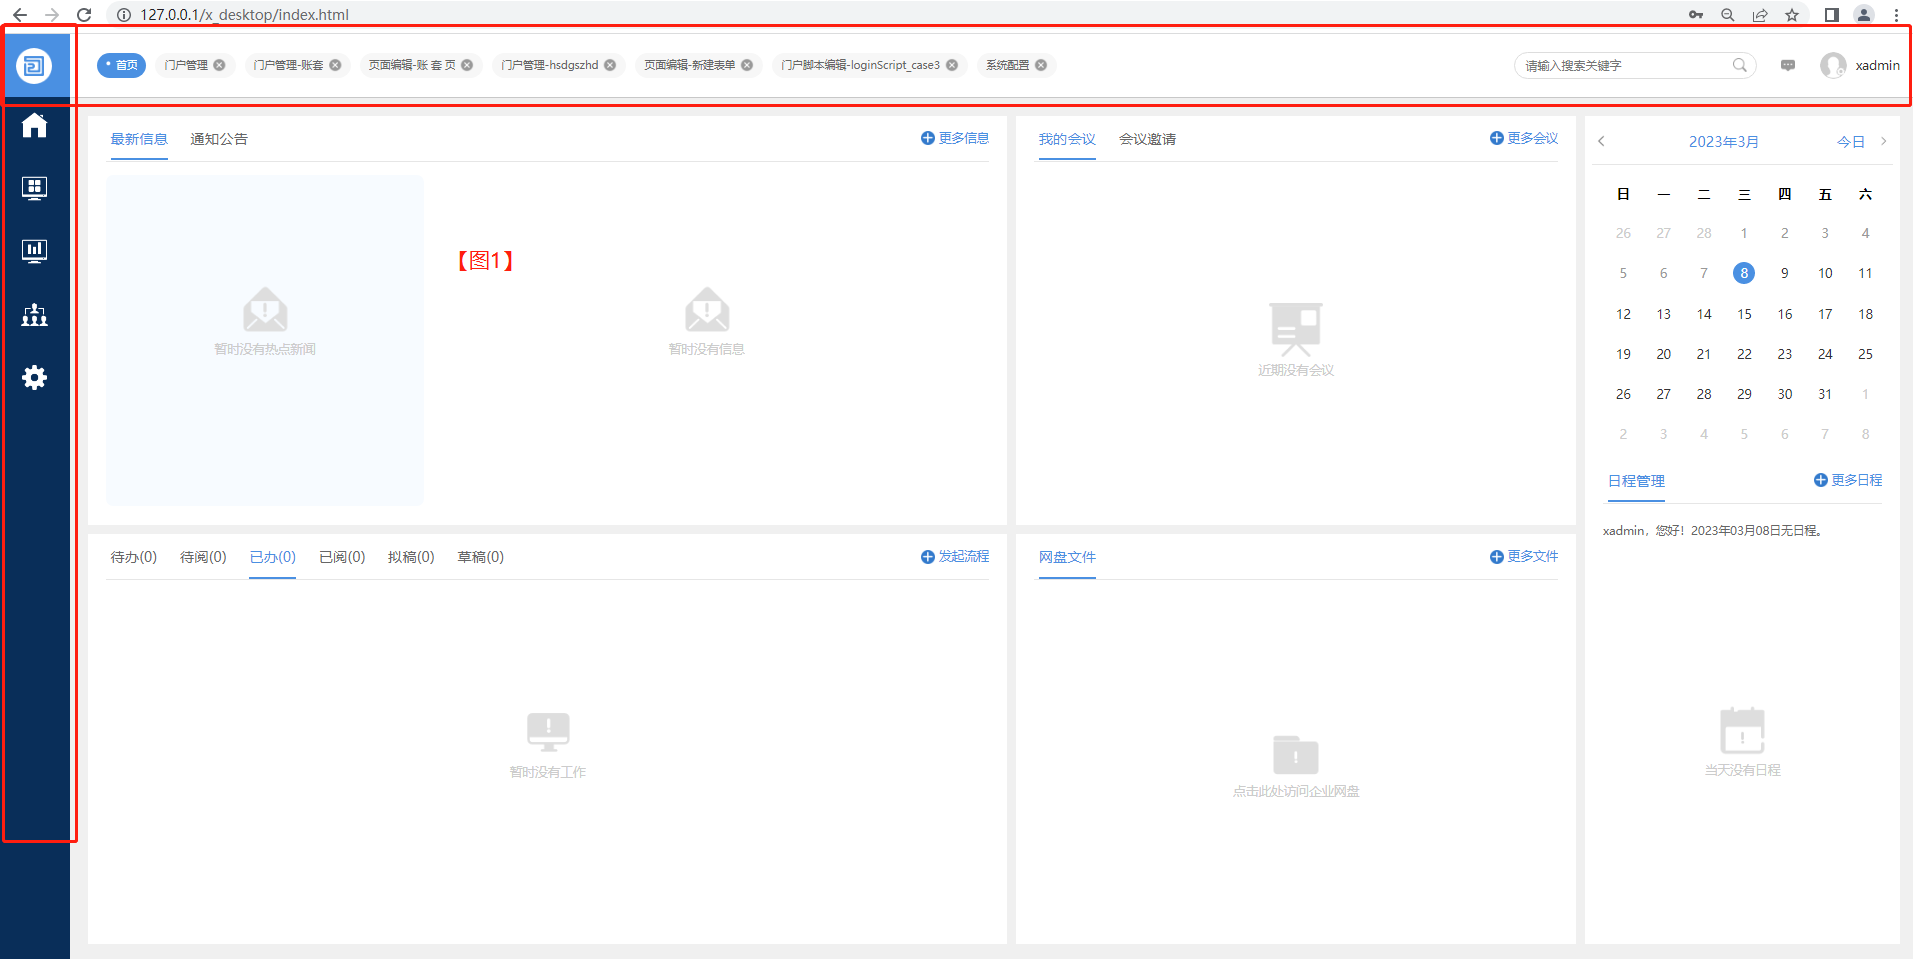1913x959 pixels.
Task: Switch to the 系统配置 tab
Action: click(x=1007, y=65)
